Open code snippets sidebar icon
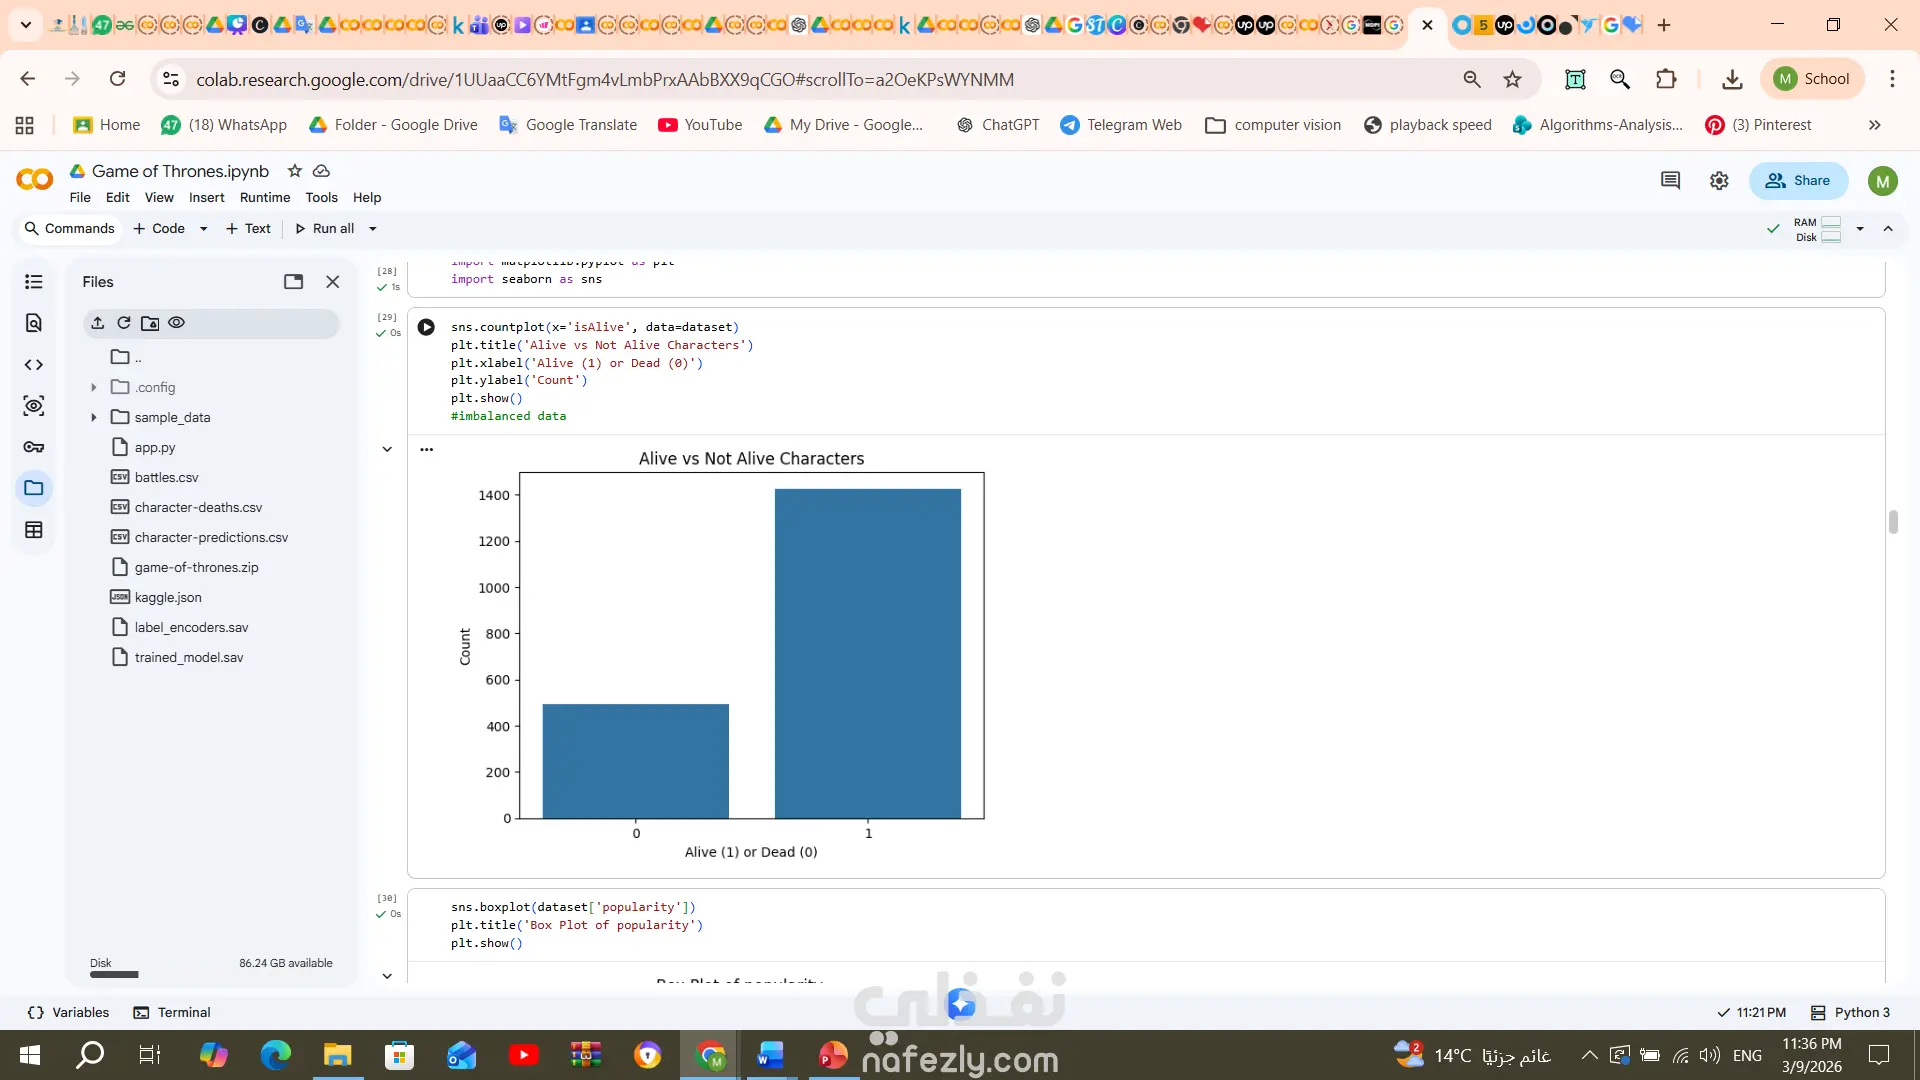Image resolution: width=1920 pixels, height=1080 pixels. (x=33, y=365)
